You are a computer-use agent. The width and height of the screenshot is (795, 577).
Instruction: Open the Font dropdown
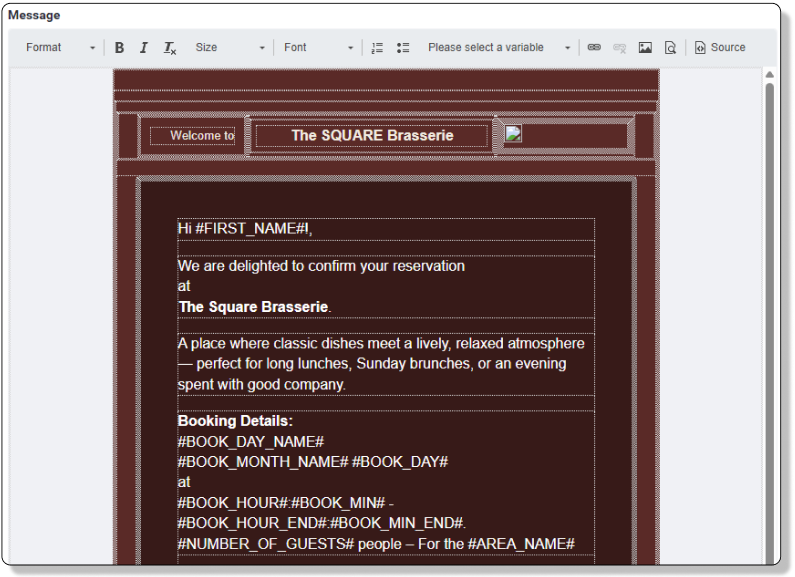click(318, 48)
